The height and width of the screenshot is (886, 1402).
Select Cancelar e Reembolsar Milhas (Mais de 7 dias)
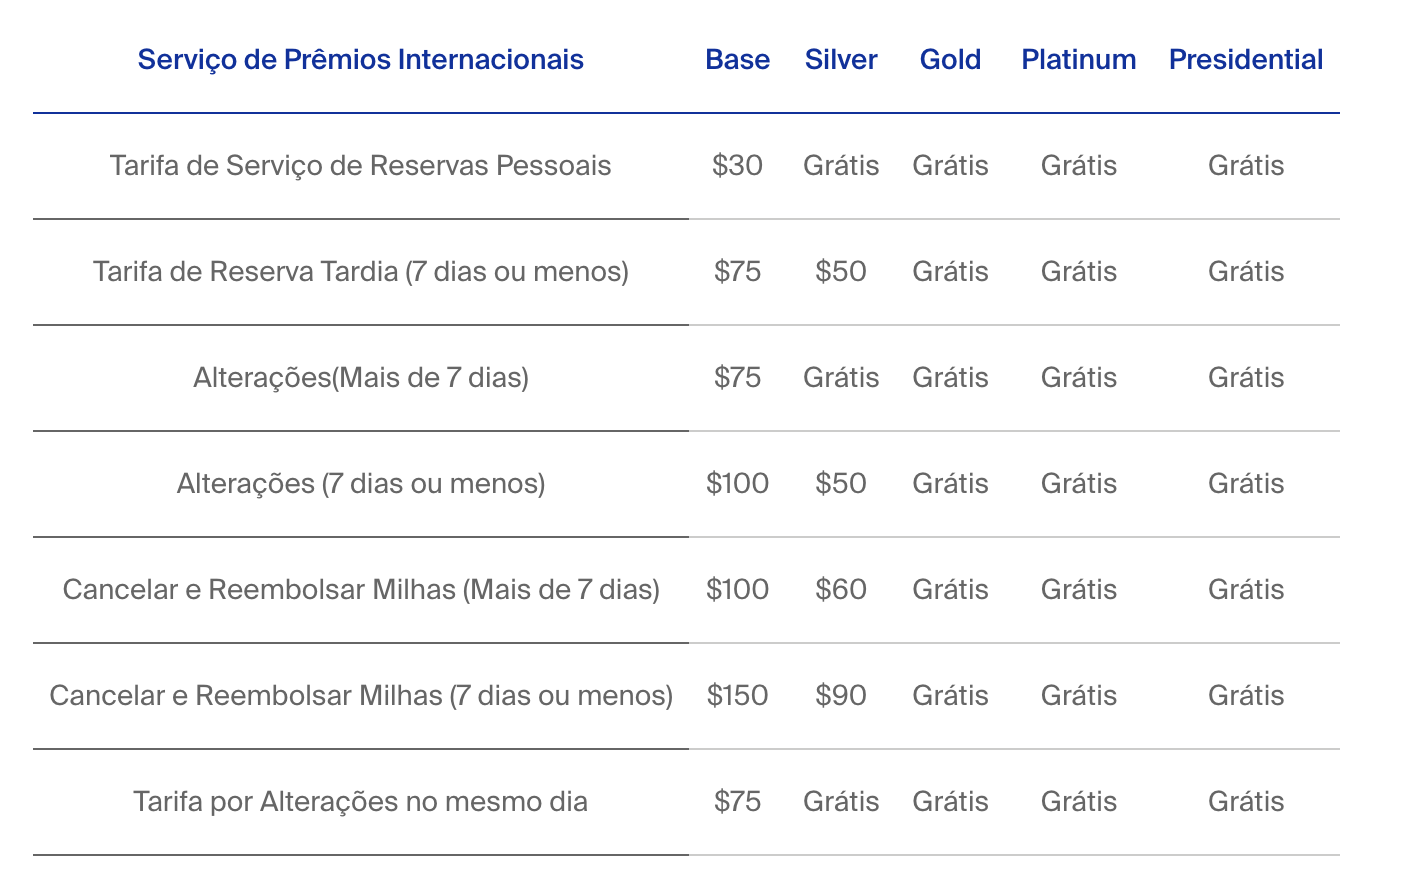point(360,590)
